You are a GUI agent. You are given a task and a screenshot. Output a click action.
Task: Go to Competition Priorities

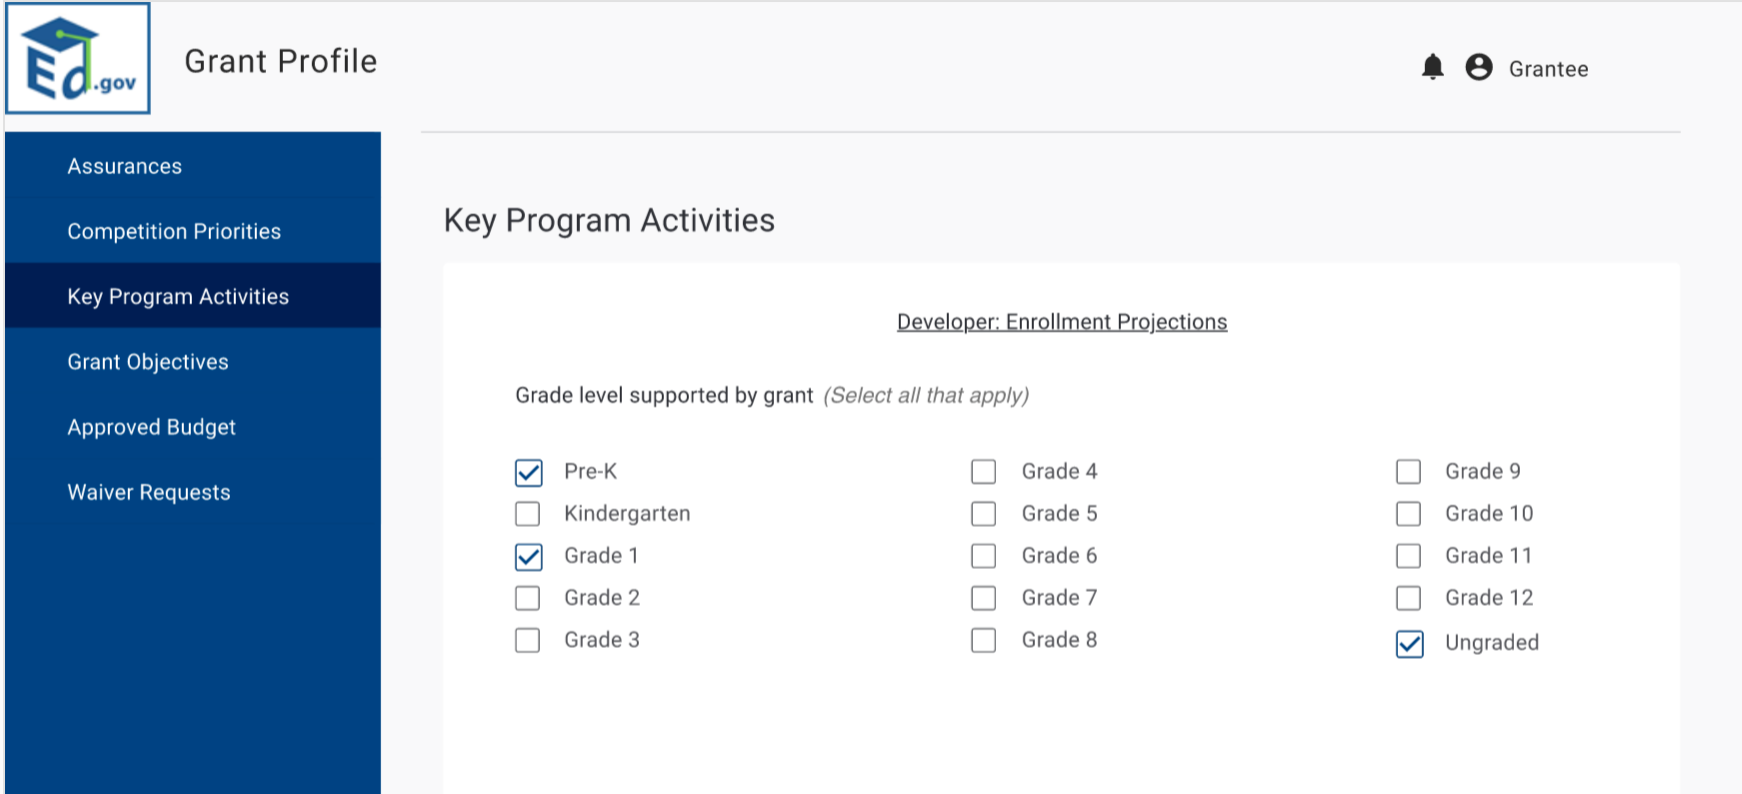[174, 231]
